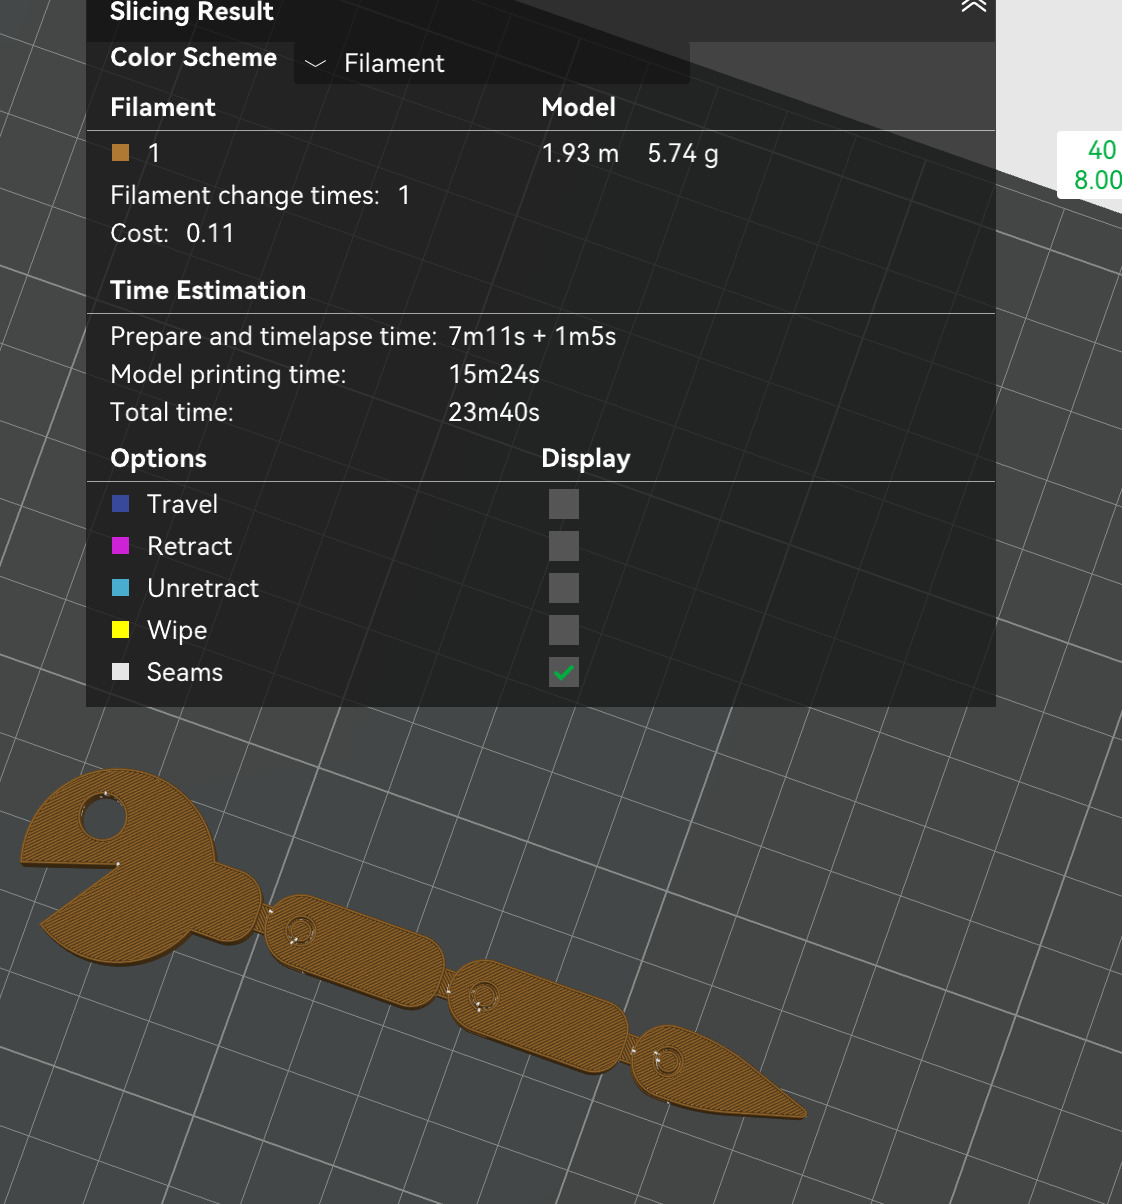Toggle Wipe display visibility
1122x1204 pixels.
pyautogui.click(x=563, y=629)
